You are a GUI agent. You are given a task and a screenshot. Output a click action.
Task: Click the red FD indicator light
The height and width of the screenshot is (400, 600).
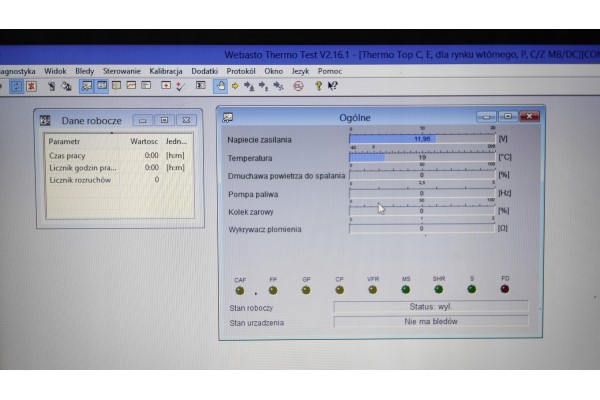(x=505, y=289)
